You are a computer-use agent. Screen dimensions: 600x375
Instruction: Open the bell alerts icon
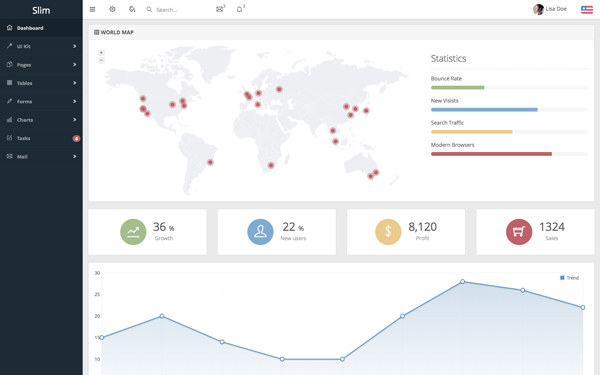click(240, 9)
